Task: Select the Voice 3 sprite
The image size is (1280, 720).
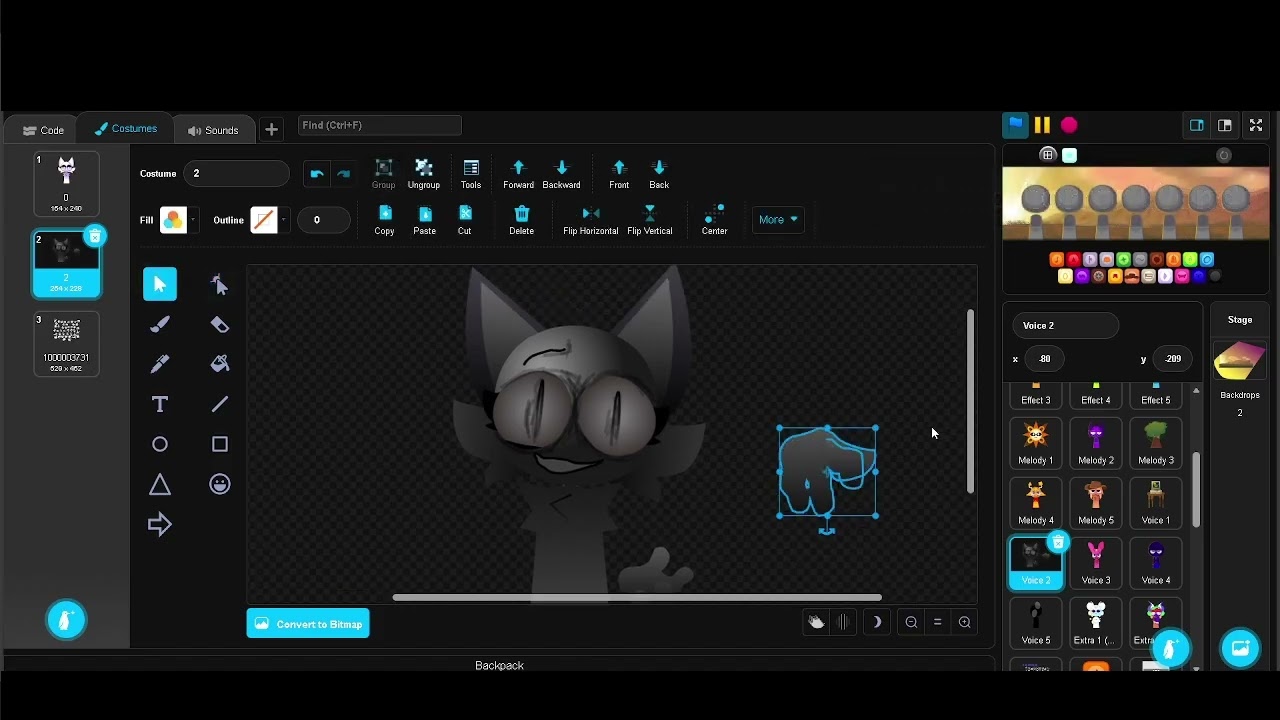Action: click(x=1096, y=563)
